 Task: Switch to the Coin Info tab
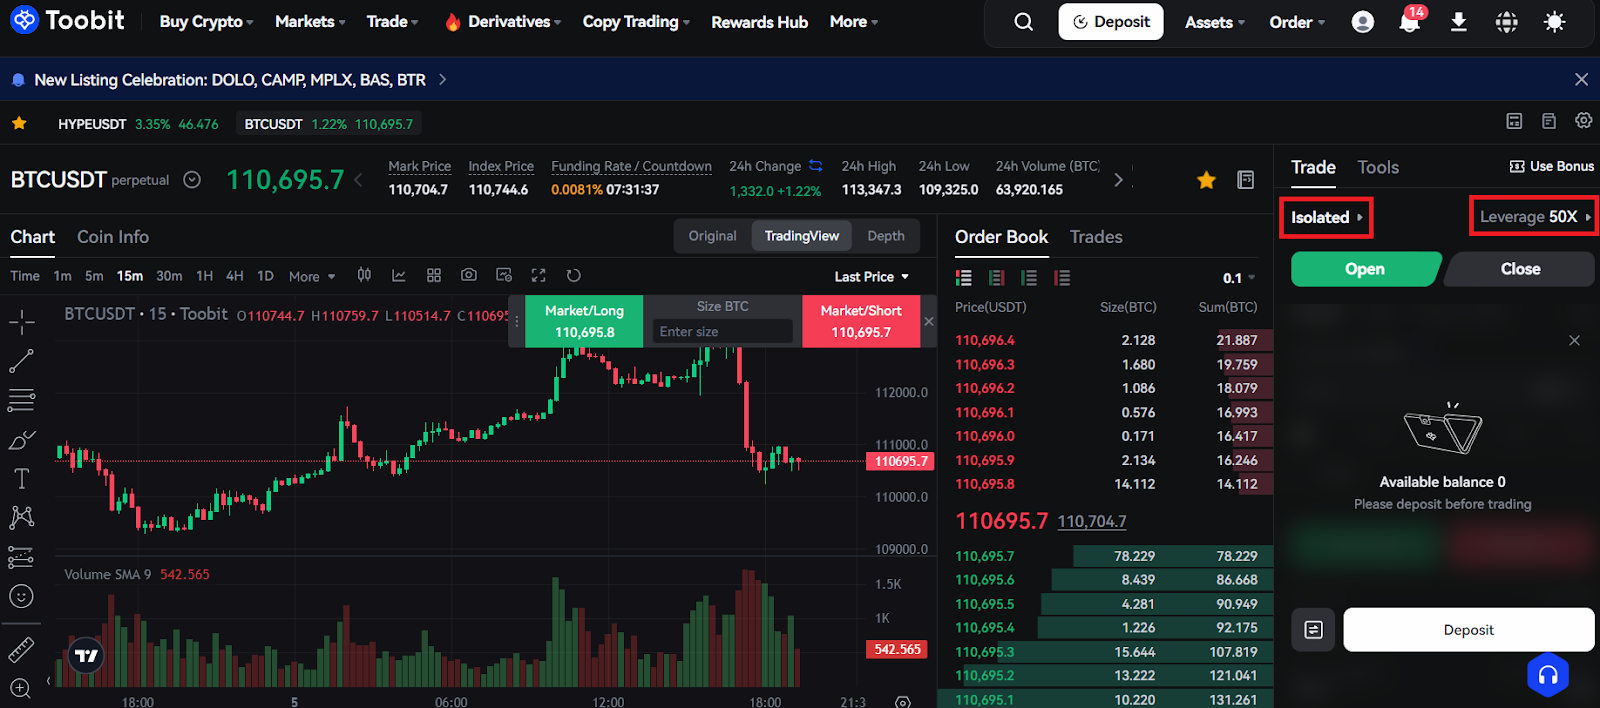click(113, 237)
